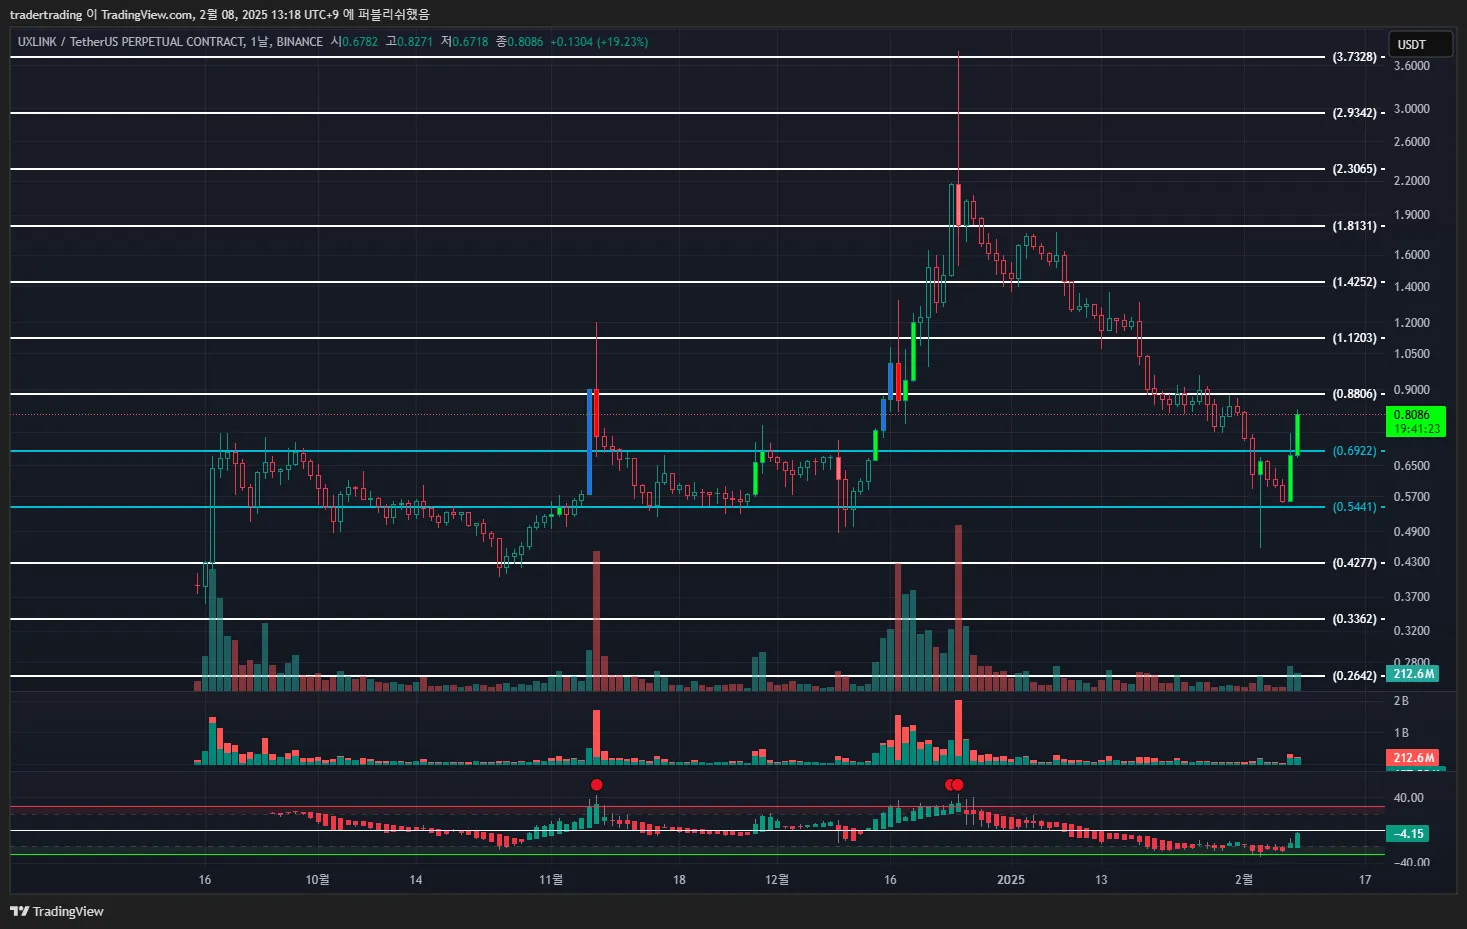
Task: Click the 0.4900 price axis label
Action: pos(1411,532)
